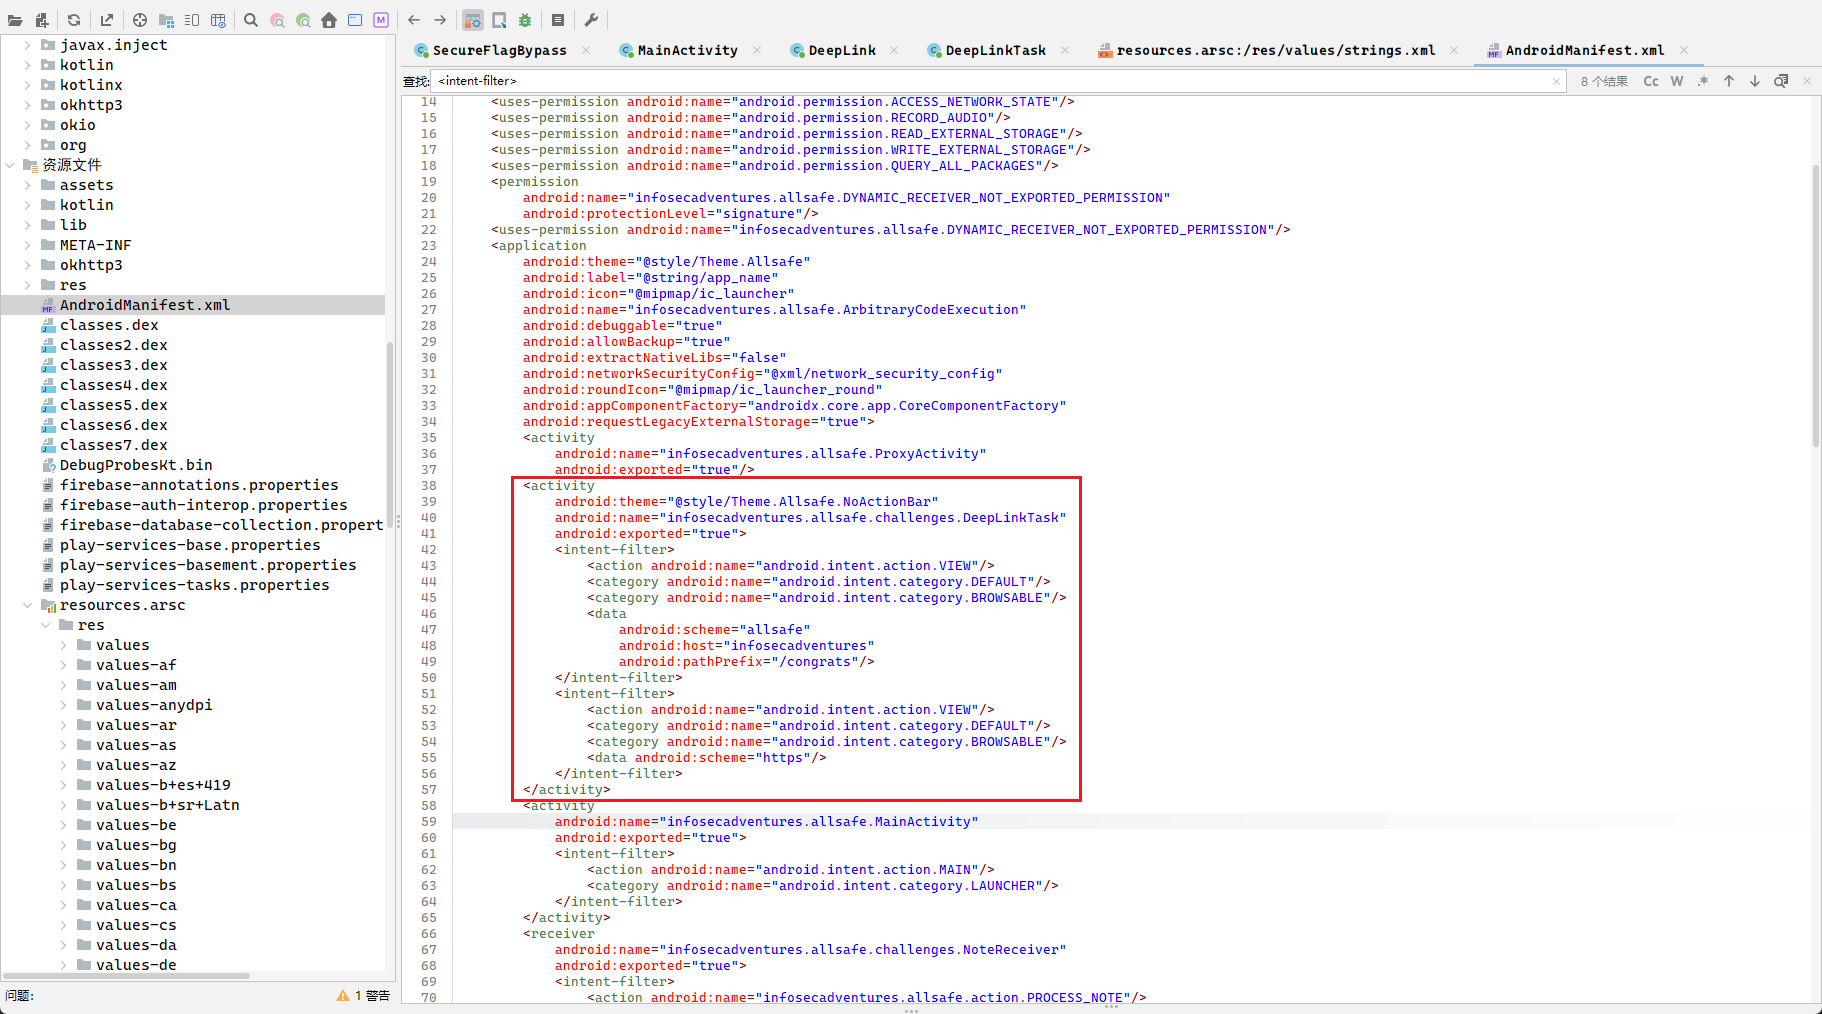Click the warning indicator in status bar
The height and width of the screenshot is (1014, 1822).
pyautogui.click(x=363, y=996)
